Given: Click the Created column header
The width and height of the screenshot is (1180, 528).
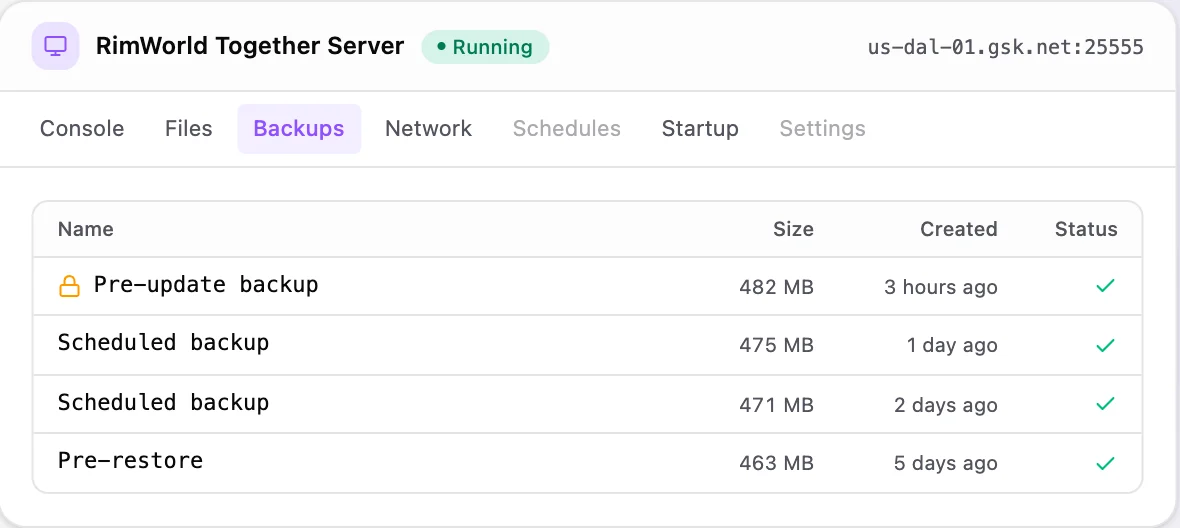Looking at the screenshot, I should (x=959, y=229).
